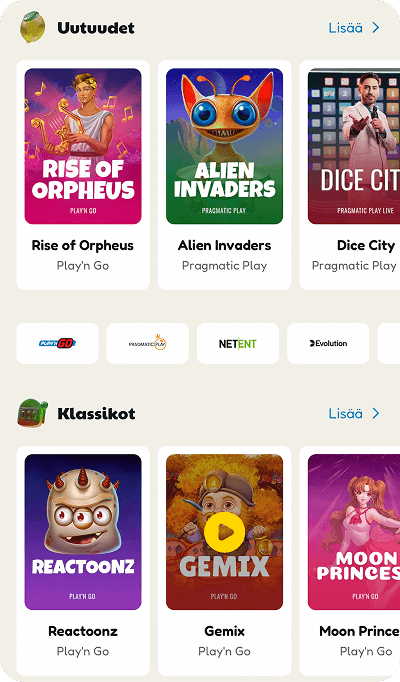Screen dimensions: 400x682
Task: Expand Klassikot with the chevron arrow
Action: pos(376,413)
